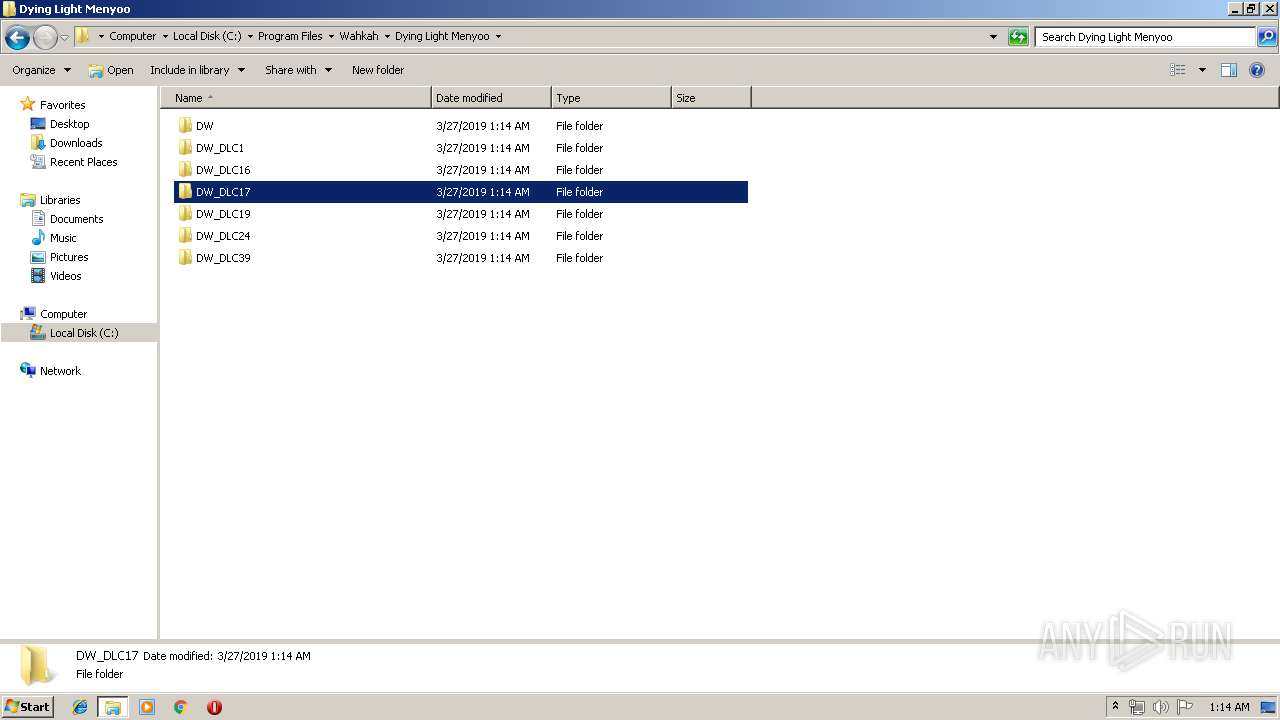Click the Change your view icon
The height and width of the screenshot is (720, 1280).
[x=1178, y=70]
